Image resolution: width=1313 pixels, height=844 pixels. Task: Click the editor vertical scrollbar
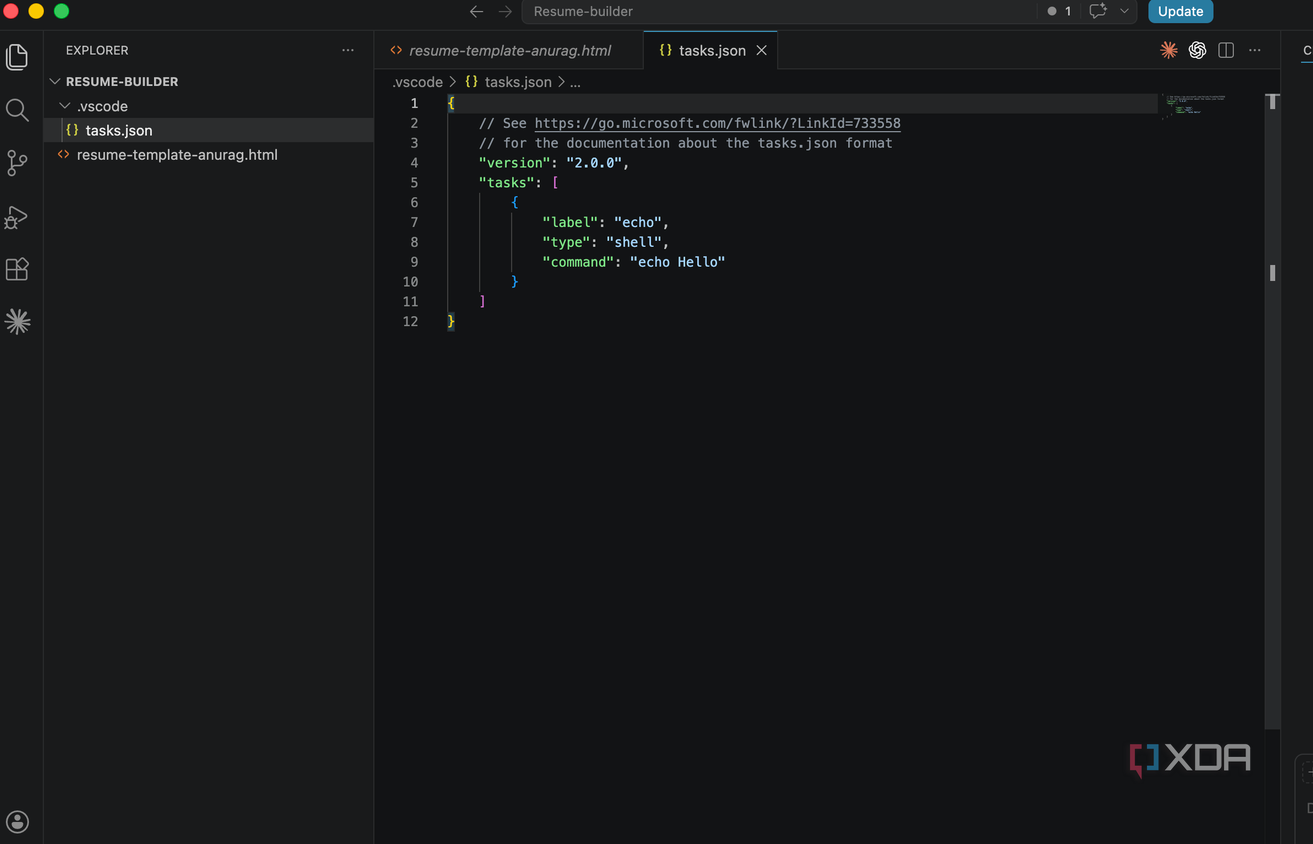pyautogui.click(x=1272, y=410)
